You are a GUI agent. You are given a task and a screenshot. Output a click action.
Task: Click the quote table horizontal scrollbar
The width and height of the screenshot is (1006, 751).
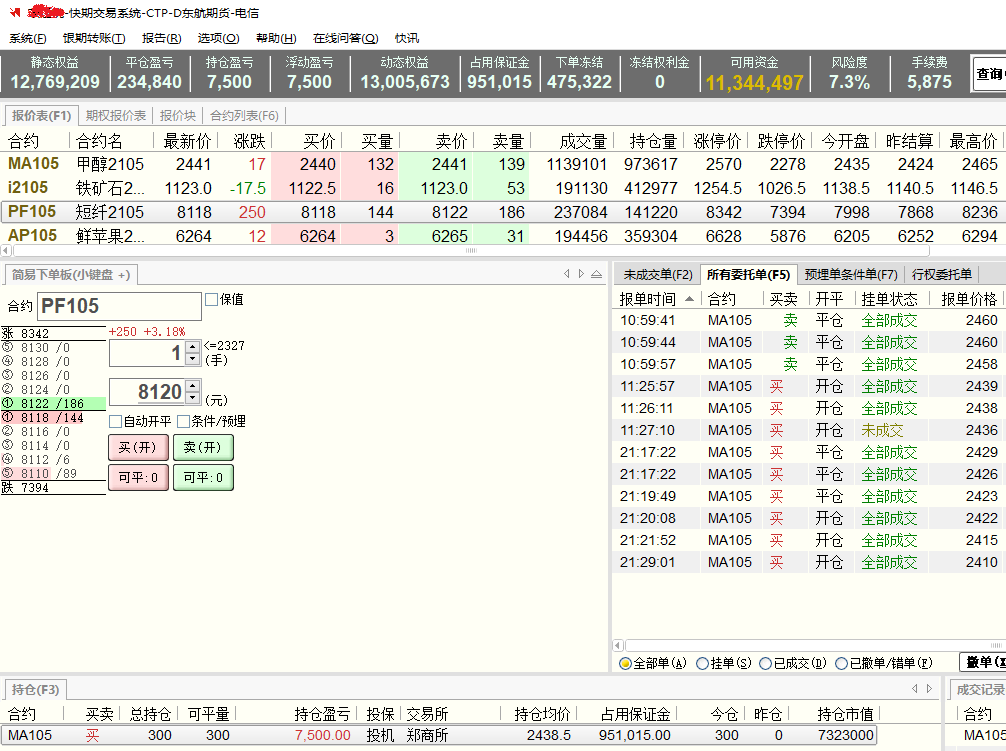471,251
